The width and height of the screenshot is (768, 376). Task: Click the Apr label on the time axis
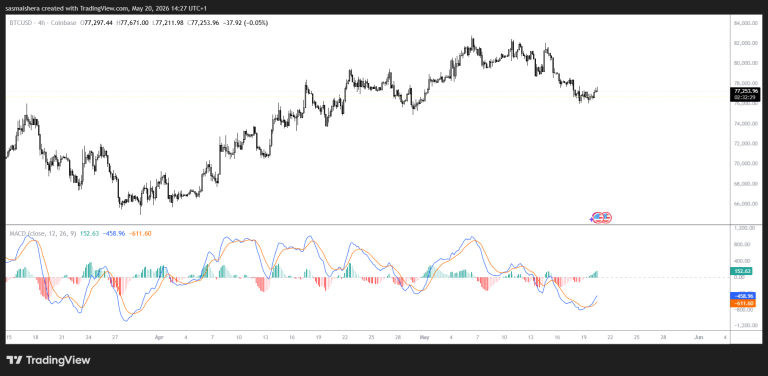click(159, 337)
